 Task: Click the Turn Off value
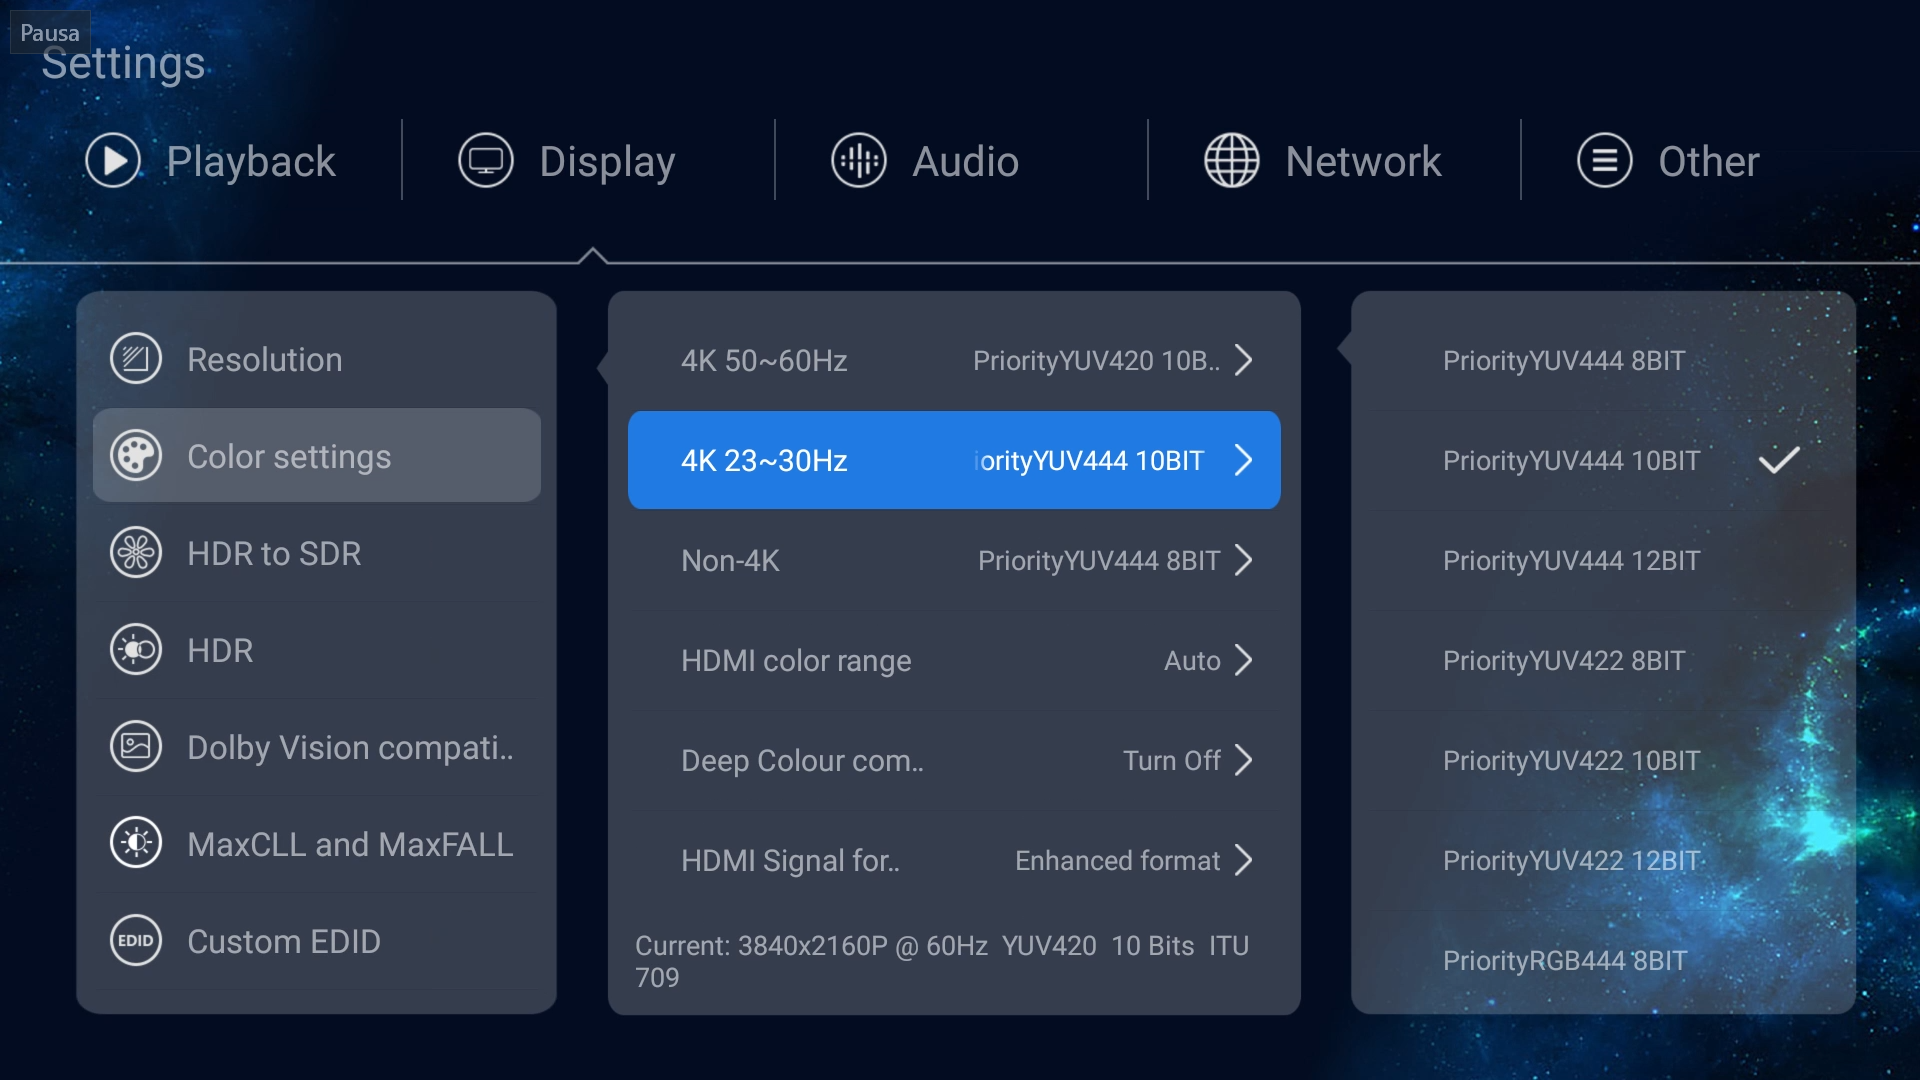coord(1171,760)
